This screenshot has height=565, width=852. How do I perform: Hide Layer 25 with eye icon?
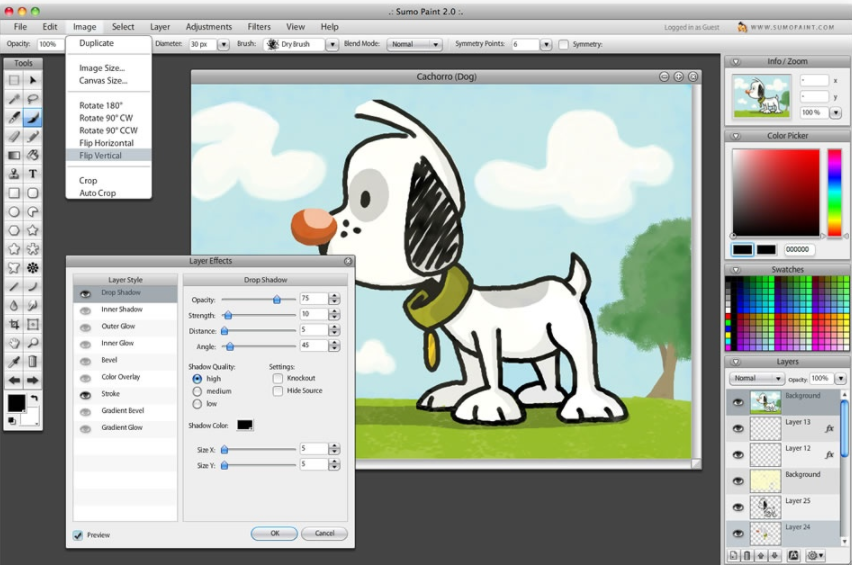(738, 507)
